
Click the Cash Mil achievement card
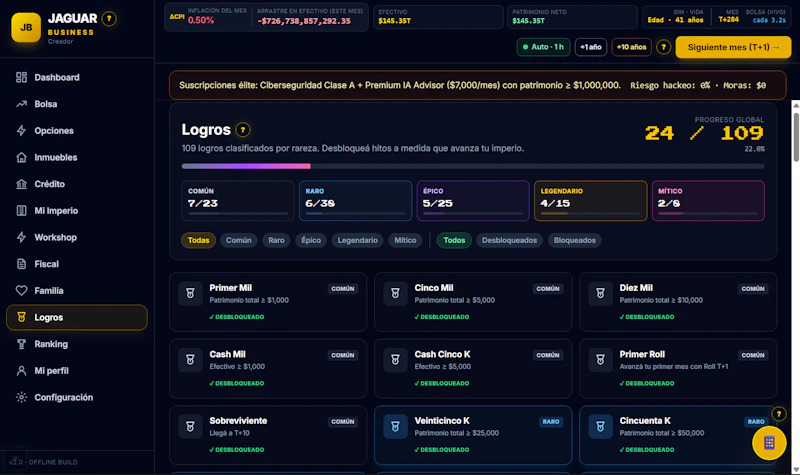point(268,368)
